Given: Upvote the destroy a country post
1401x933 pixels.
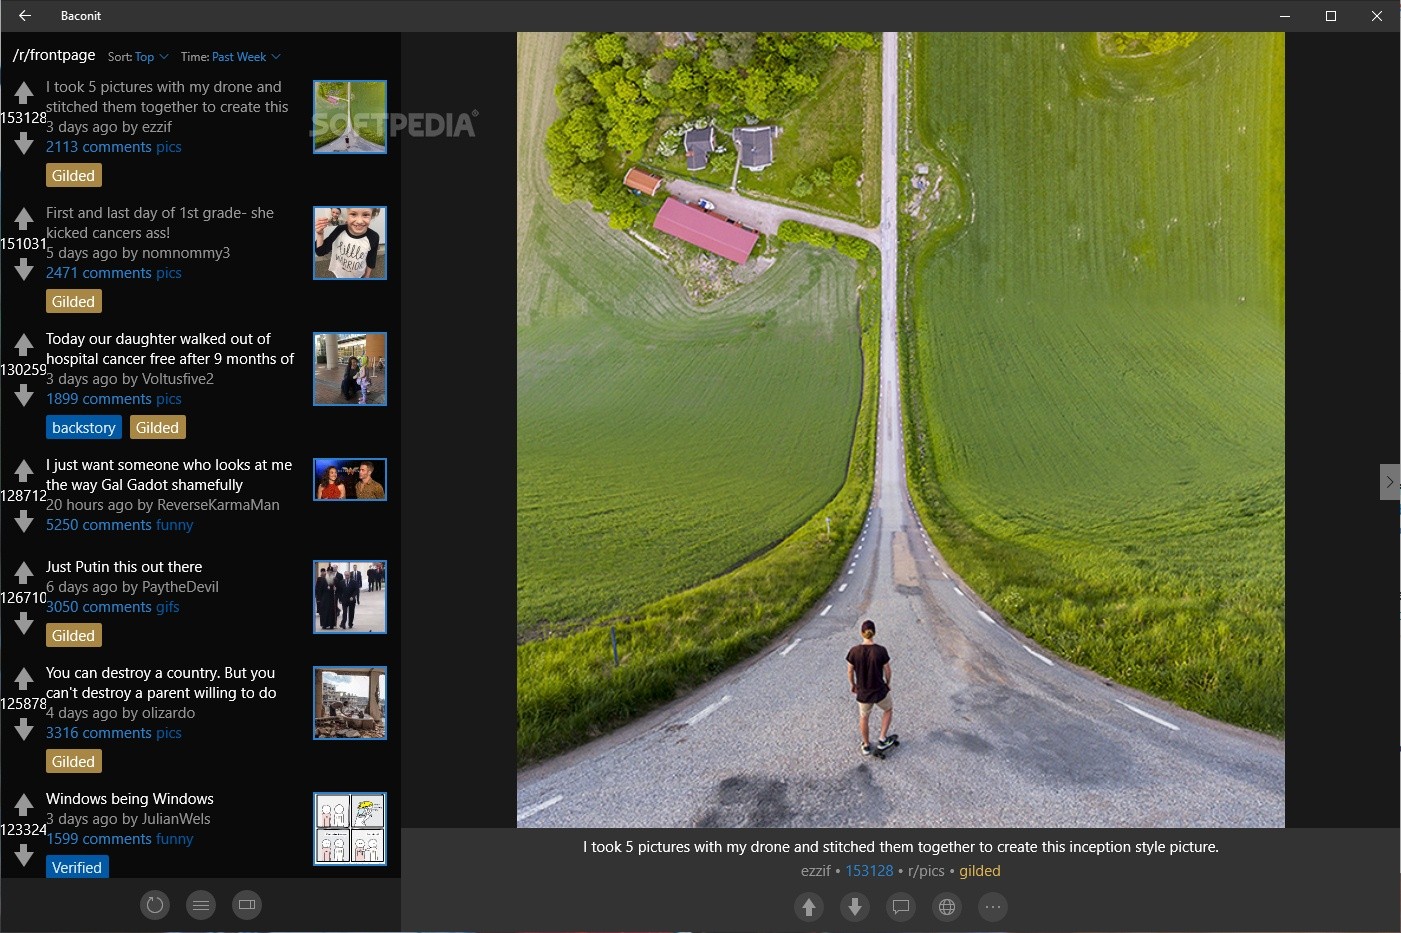Looking at the screenshot, I should (24, 679).
